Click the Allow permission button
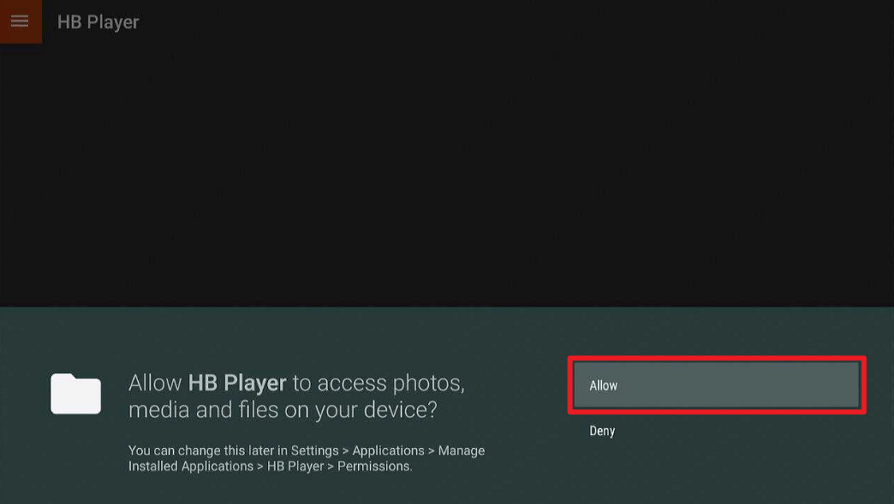The height and width of the screenshot is (504, 894). [x=717, y=385]
